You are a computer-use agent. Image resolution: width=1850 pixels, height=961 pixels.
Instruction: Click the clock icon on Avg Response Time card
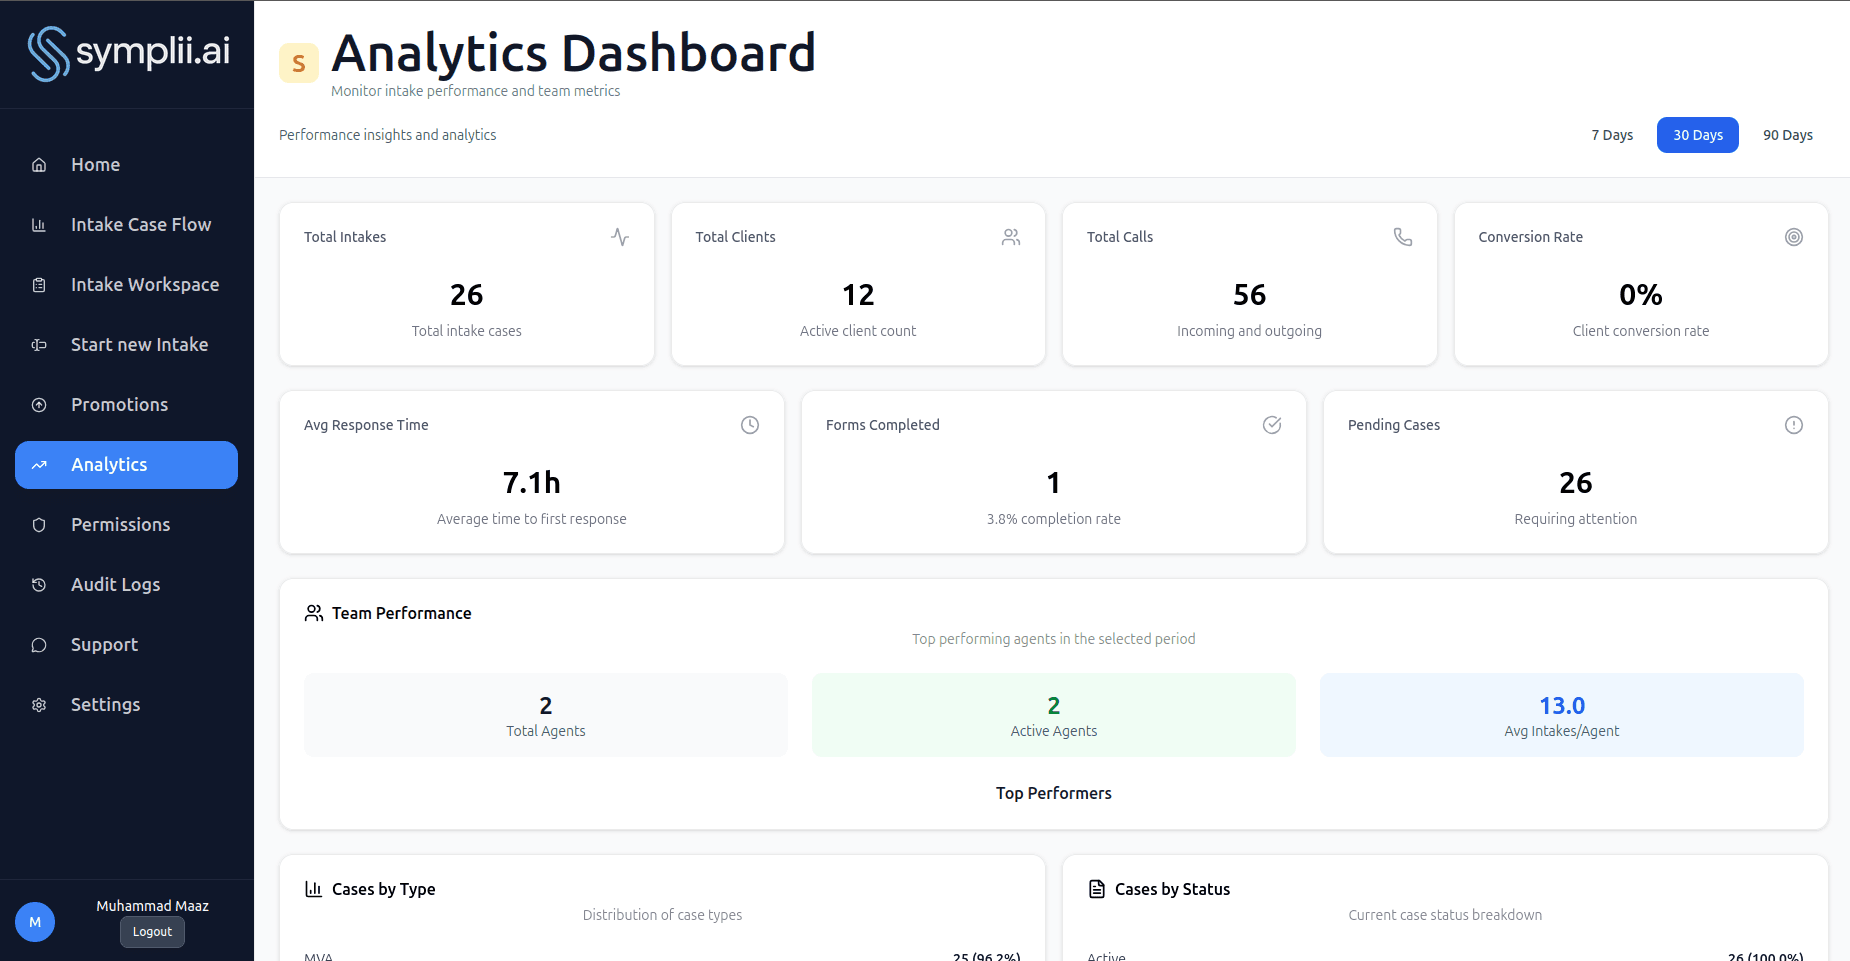click(750, 425)
